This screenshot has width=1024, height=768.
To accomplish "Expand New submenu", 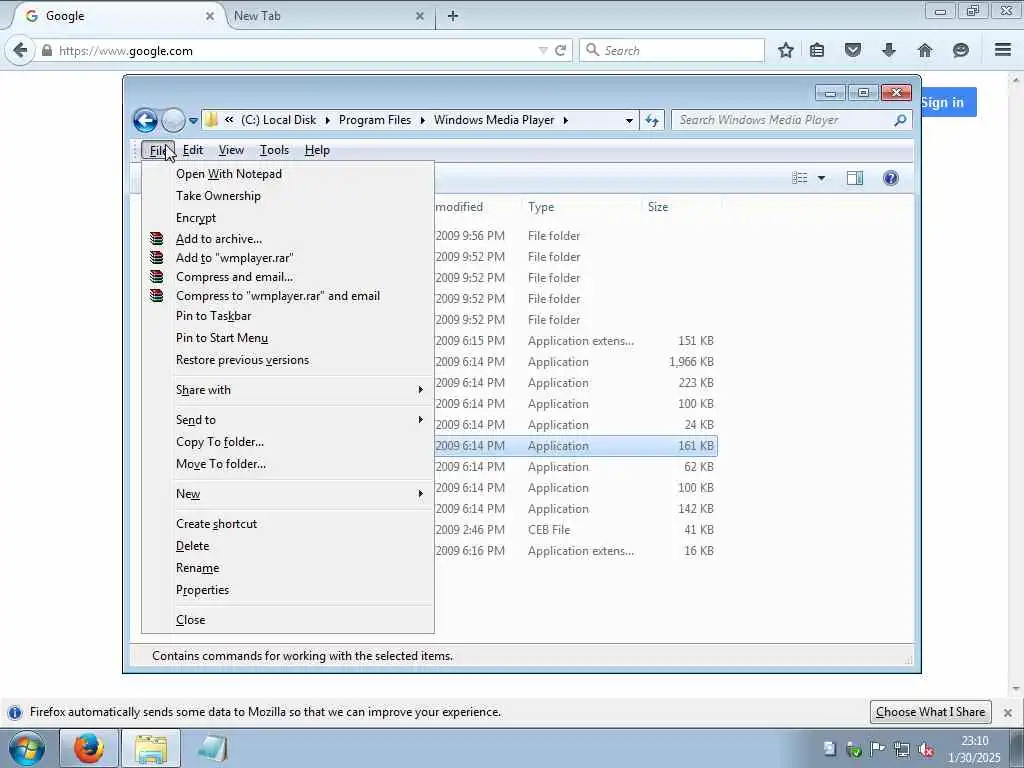I will click(x=288, y=494).
